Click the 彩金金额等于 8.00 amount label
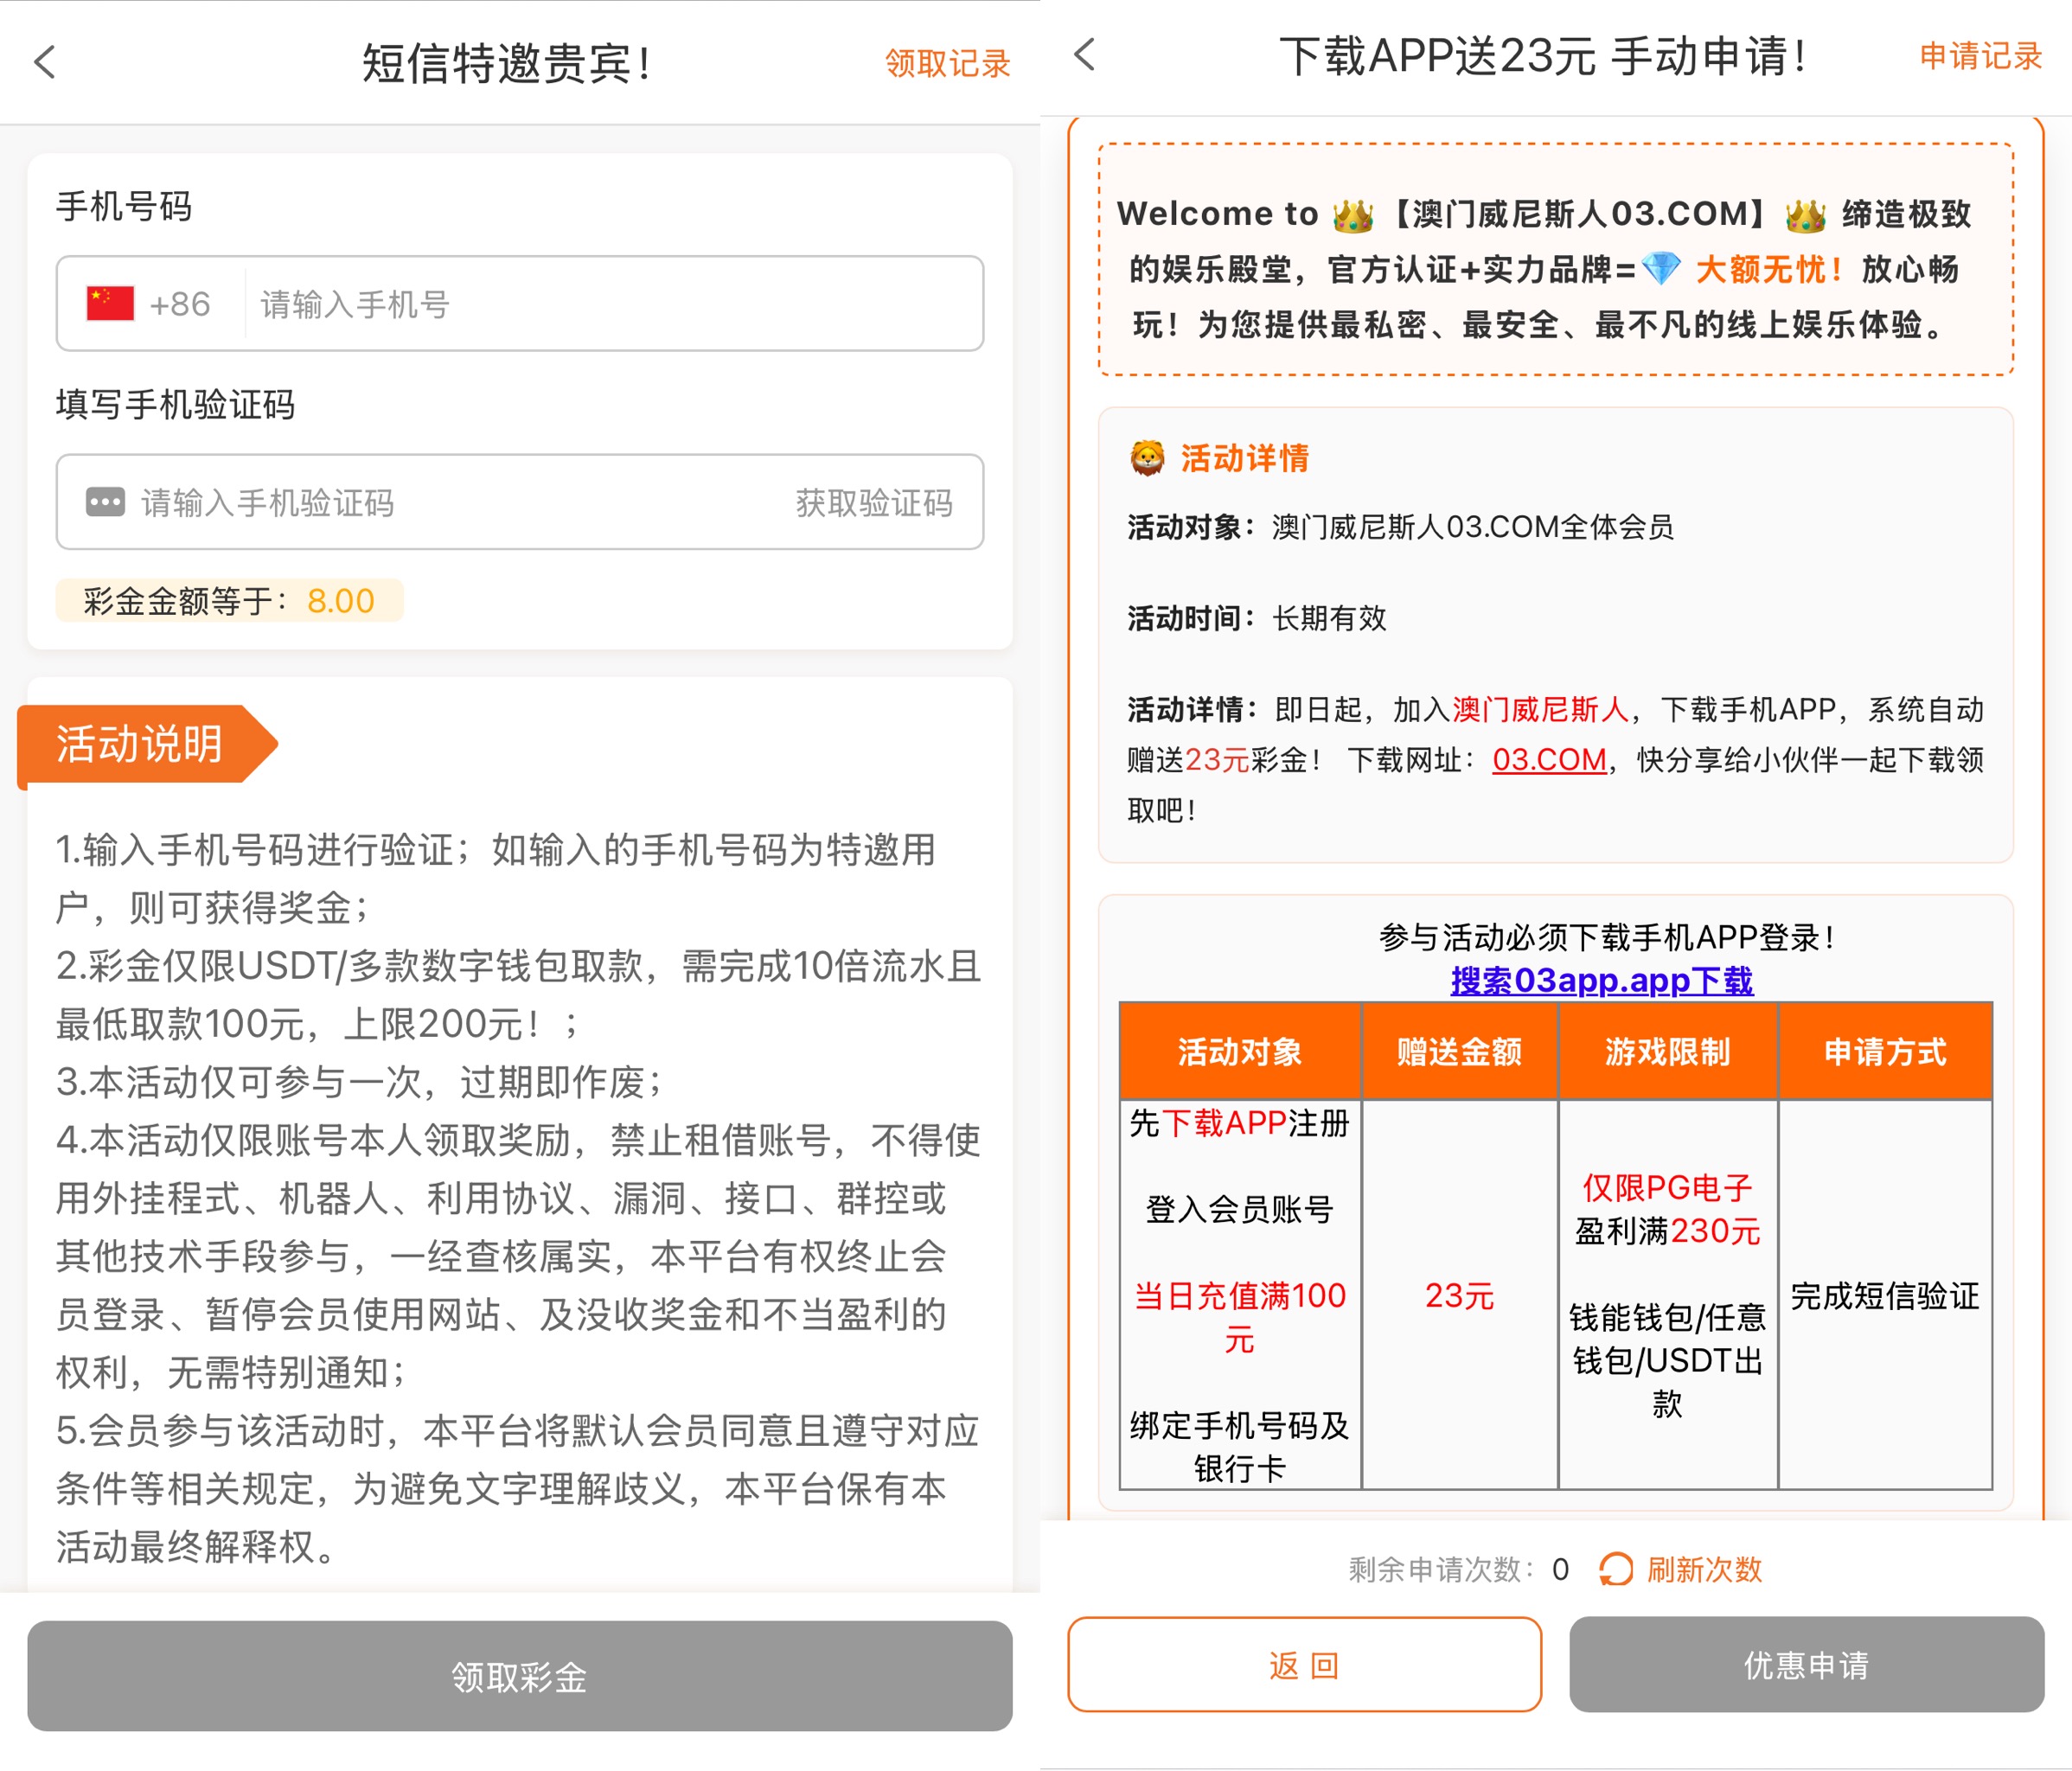The height and width of the screenshot is (1771, 2072). pyautogui.click(x=229, y=600)
